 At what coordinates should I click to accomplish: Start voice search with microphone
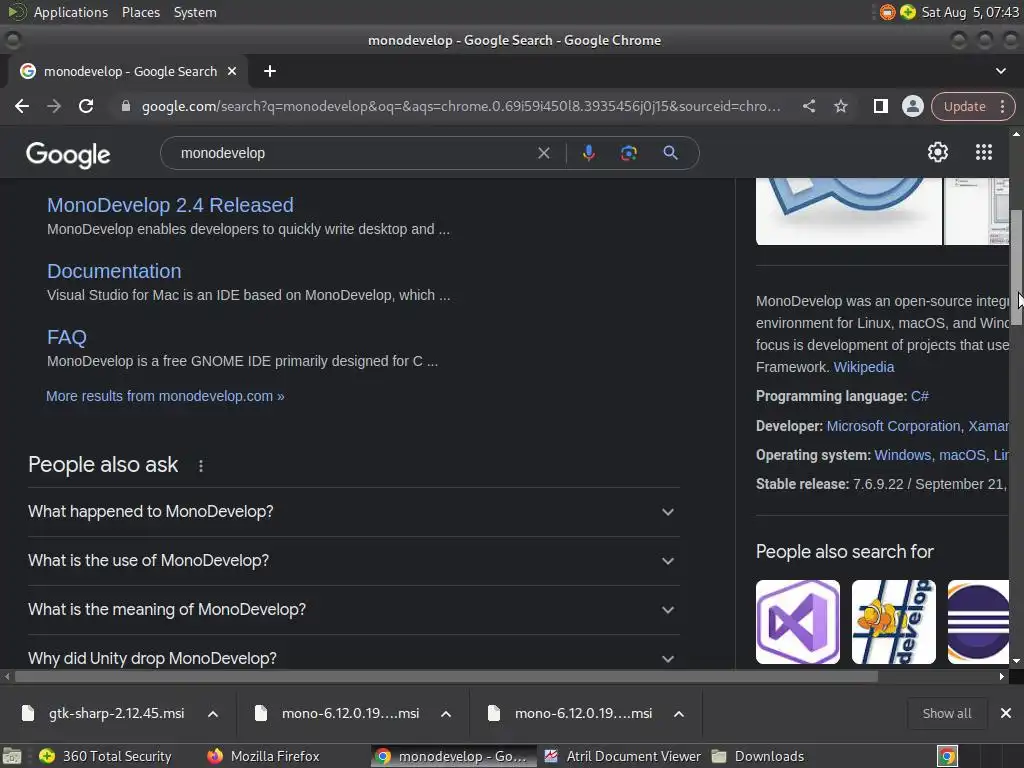pos(588,153)
